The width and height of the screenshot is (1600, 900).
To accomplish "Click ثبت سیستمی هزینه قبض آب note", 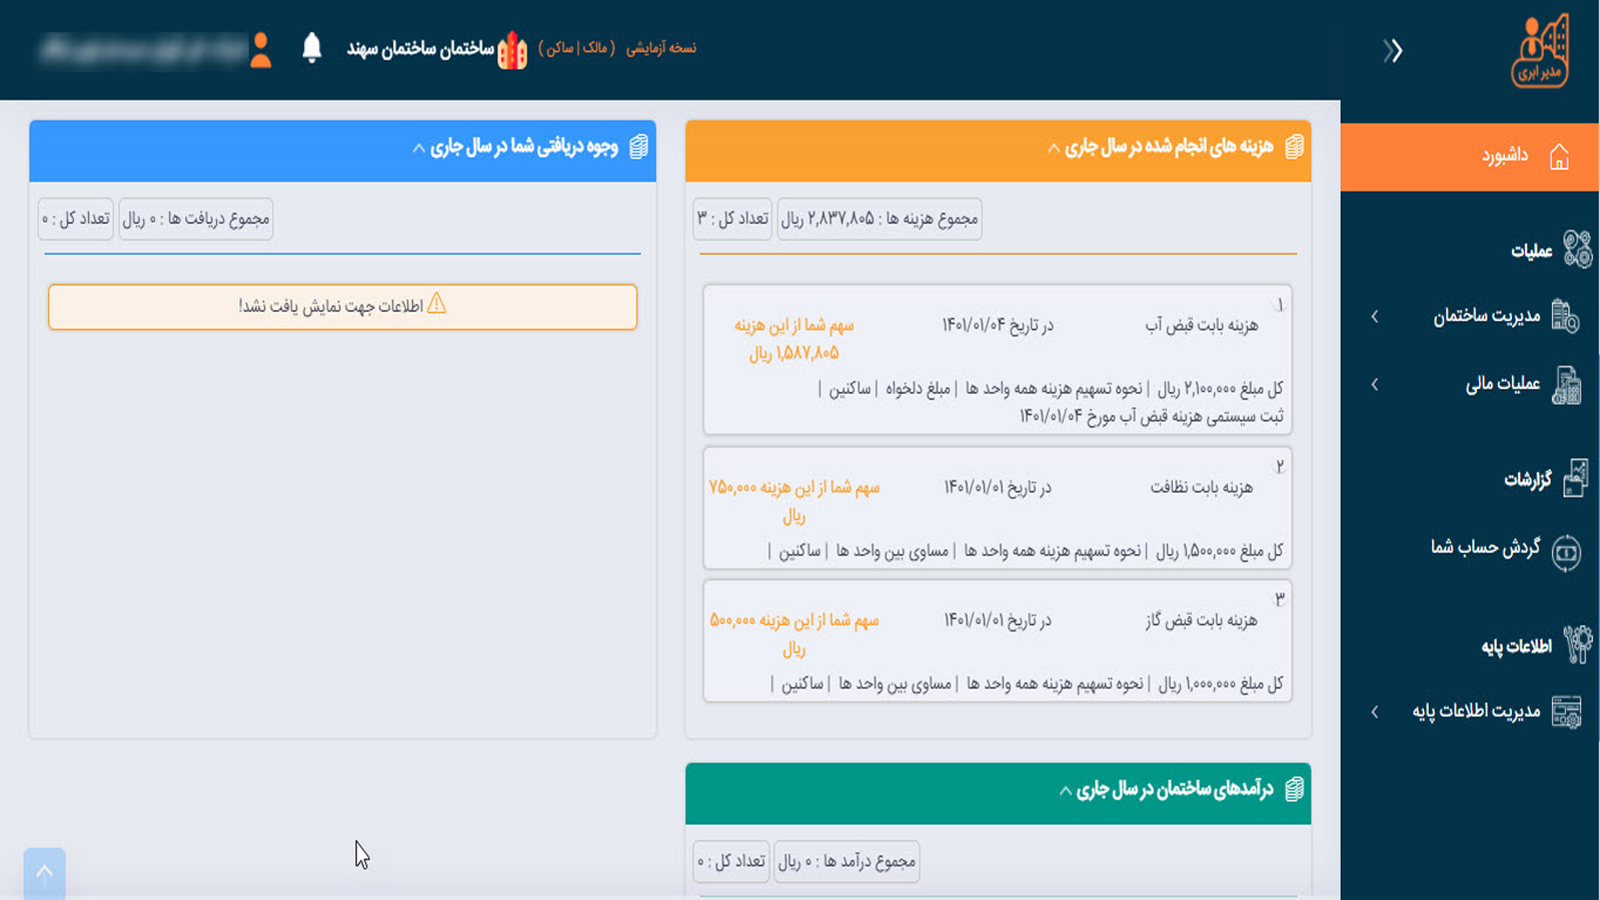I will pyautogui.click(x=1151, y=416).
